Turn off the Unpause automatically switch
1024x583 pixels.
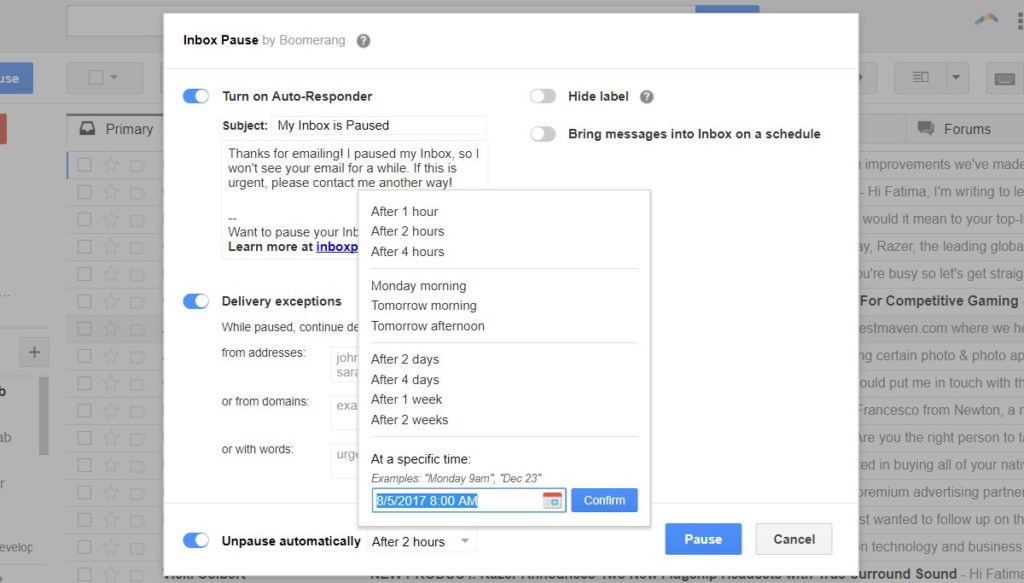(195, 540)
